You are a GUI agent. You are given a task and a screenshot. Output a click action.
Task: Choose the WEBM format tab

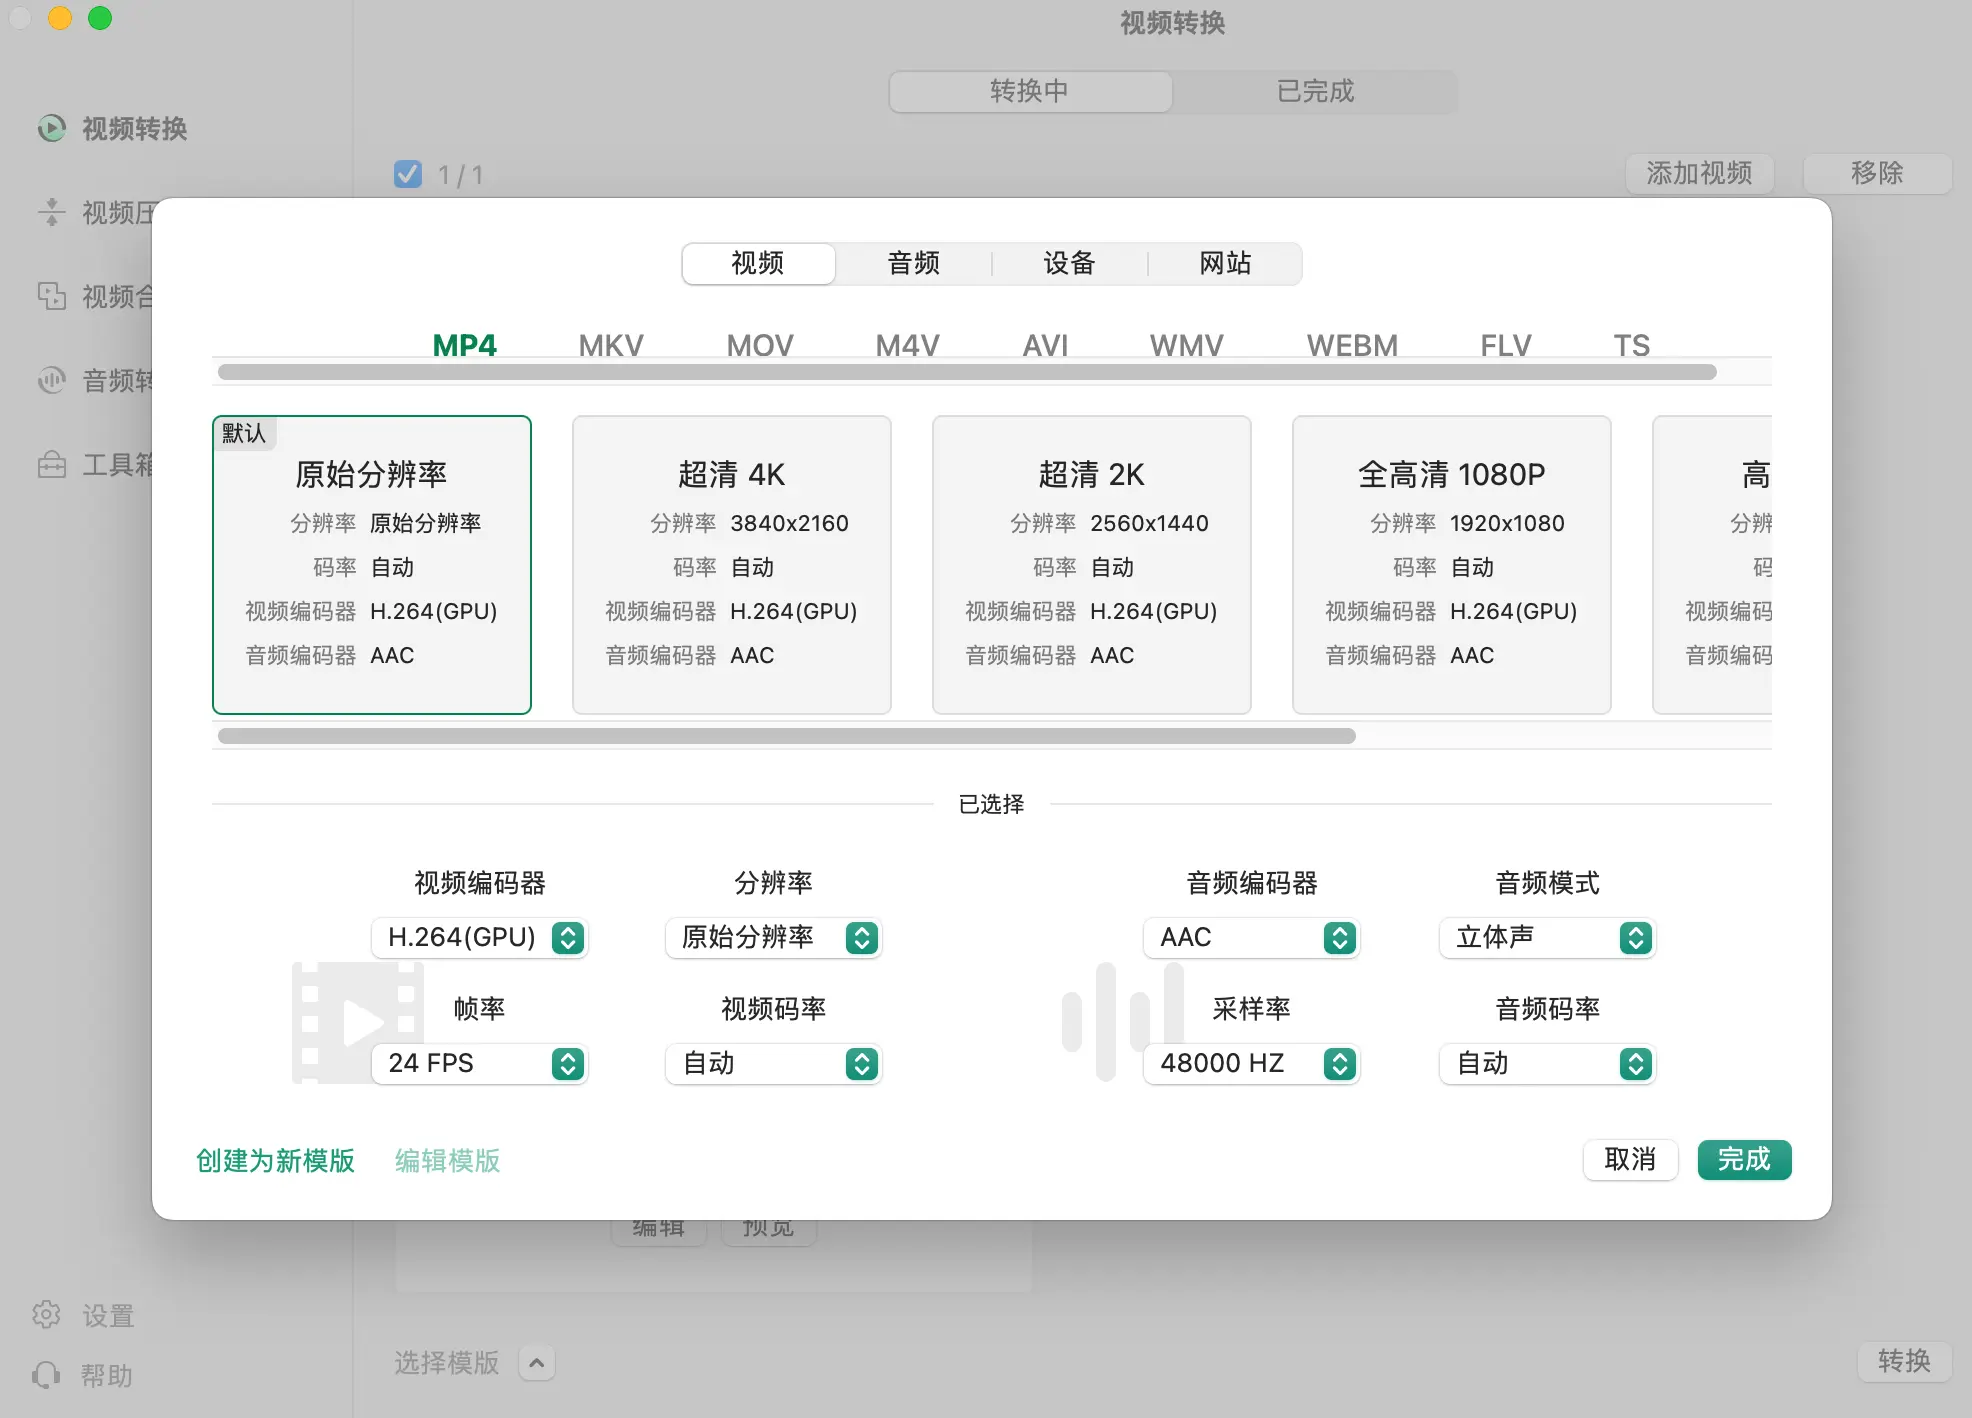(1351, 345)
